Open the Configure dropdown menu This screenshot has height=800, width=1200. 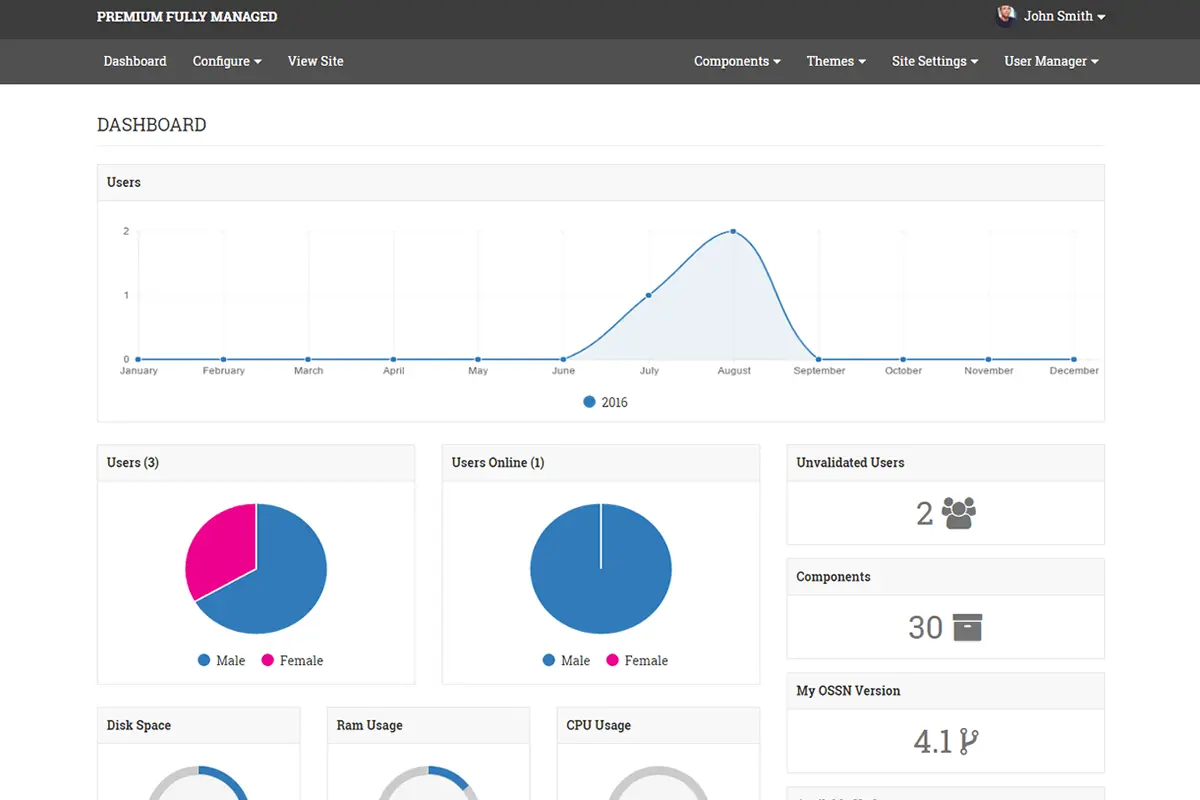point(226,61)
